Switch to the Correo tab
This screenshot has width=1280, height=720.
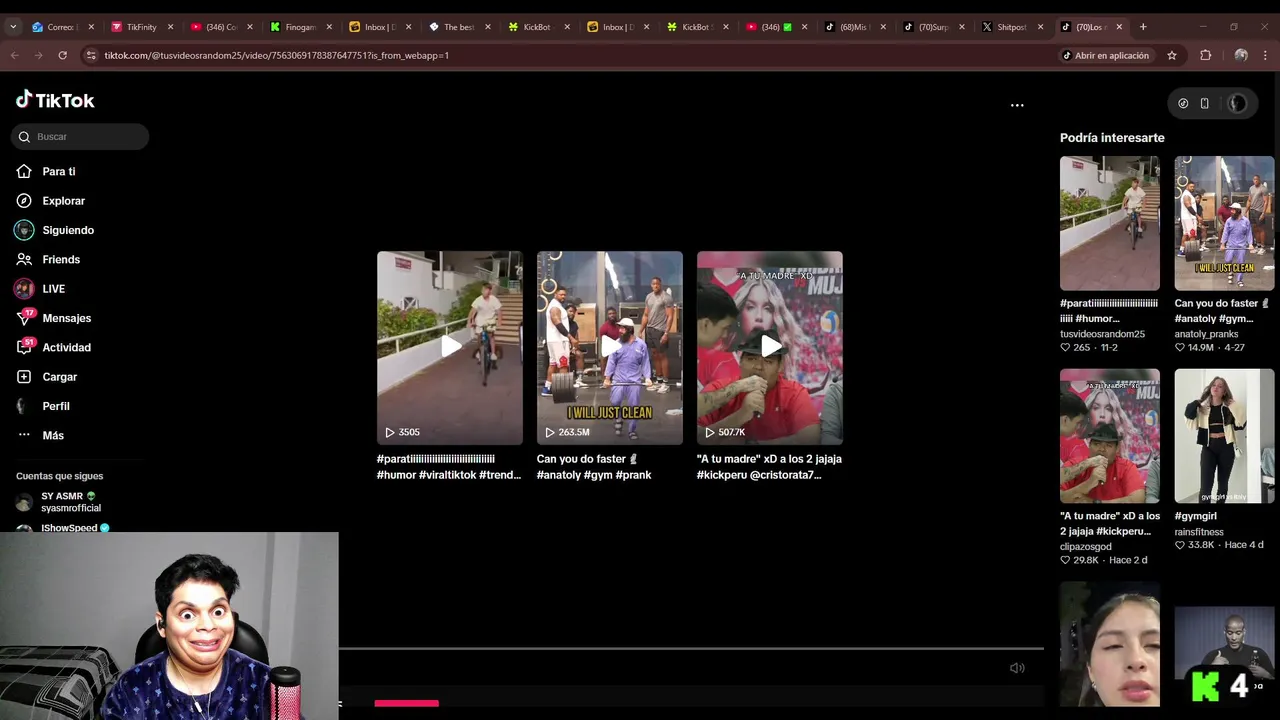click(60, 27)
